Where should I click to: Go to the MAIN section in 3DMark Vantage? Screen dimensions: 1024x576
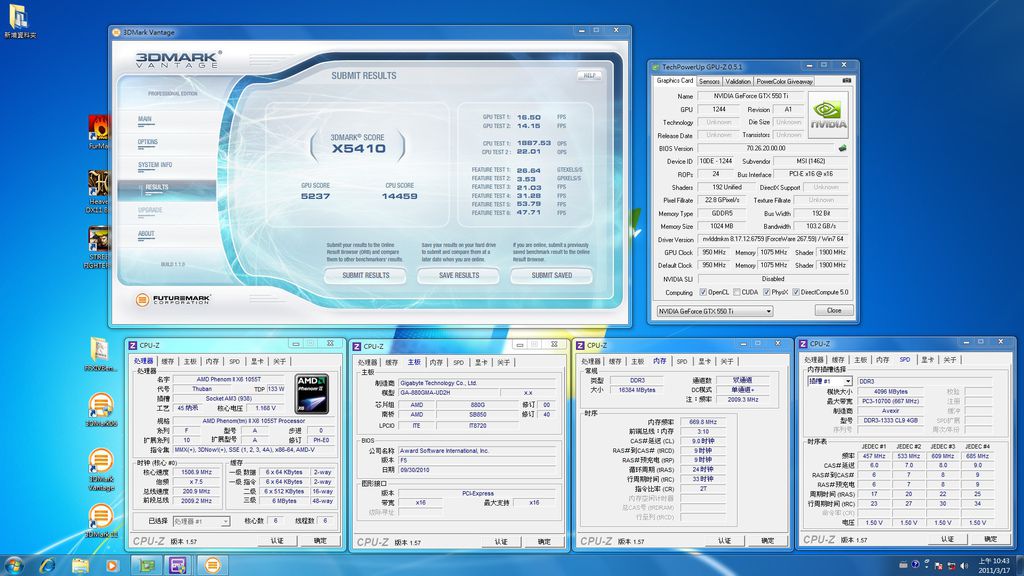[x=145, y=120]
